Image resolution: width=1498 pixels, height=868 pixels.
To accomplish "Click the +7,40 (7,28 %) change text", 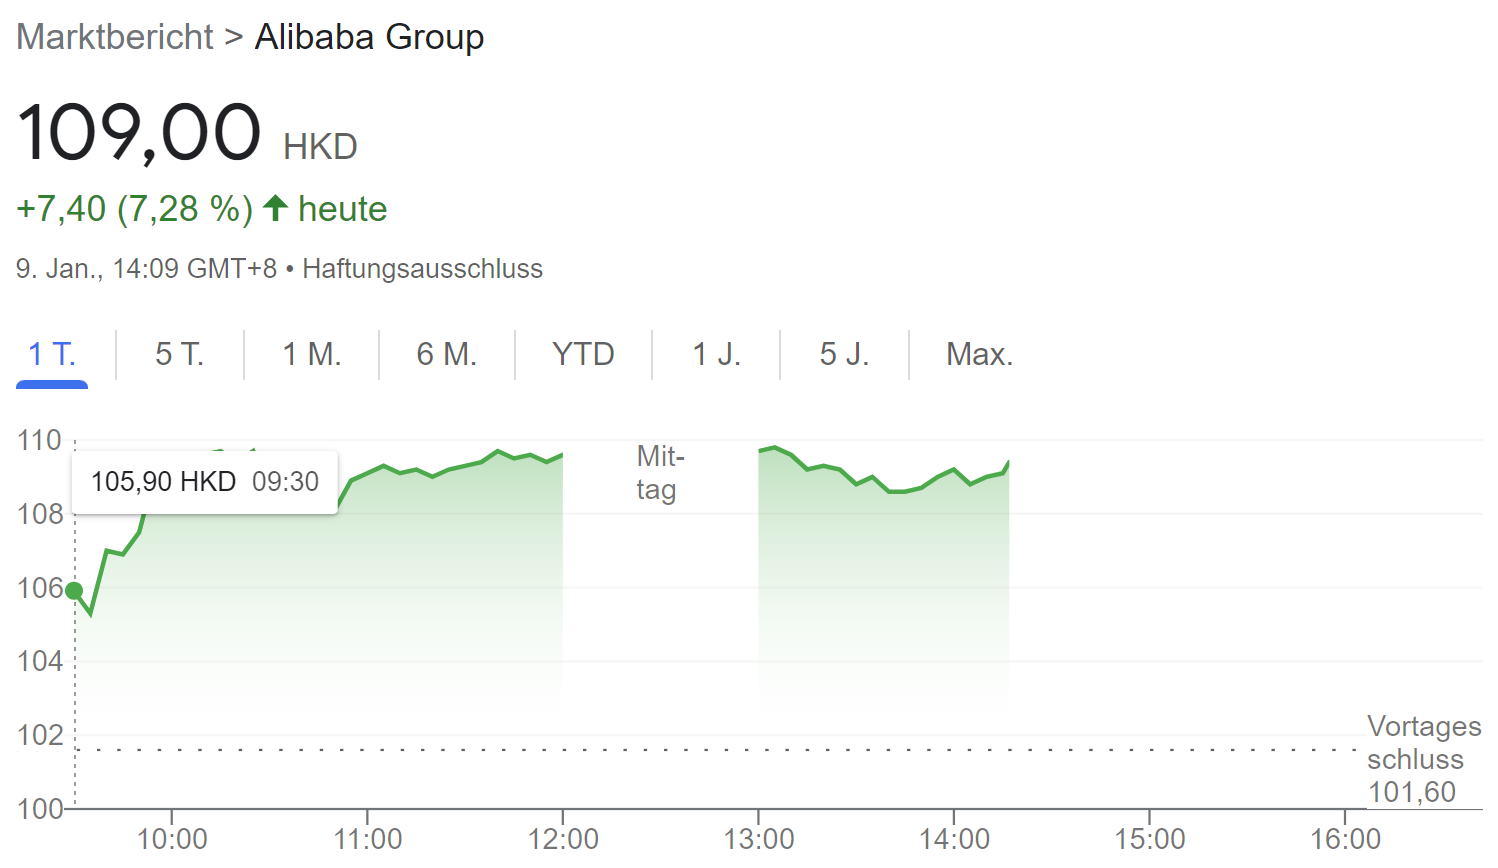I will (x=134, y=209).
